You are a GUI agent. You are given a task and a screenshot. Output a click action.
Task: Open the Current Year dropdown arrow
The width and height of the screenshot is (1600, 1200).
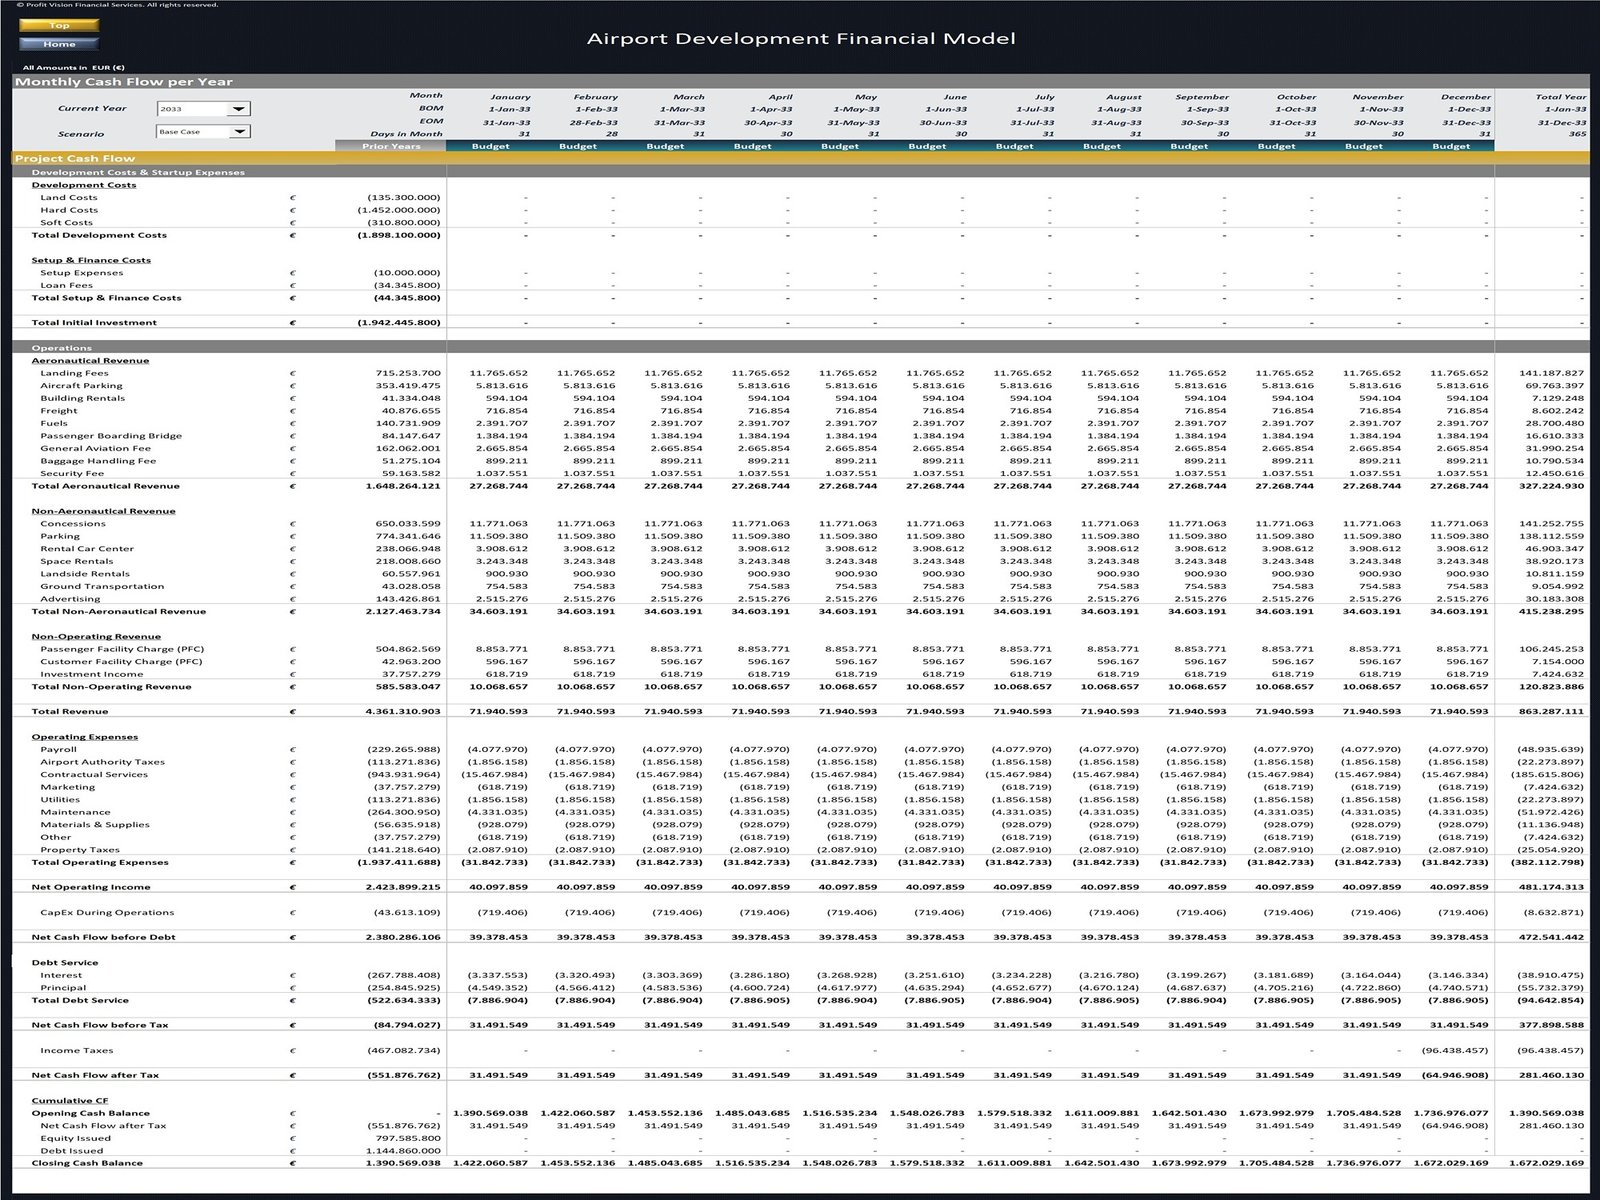[x=239, y=109]
